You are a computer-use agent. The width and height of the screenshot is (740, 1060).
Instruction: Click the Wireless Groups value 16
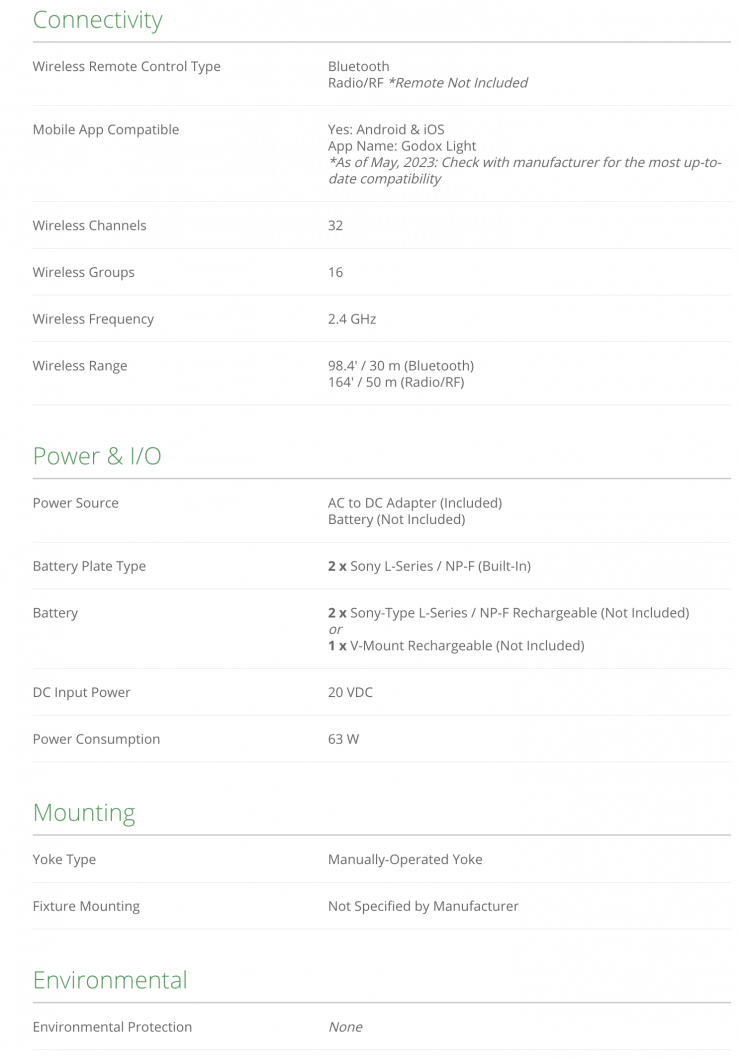coord(335,272)
